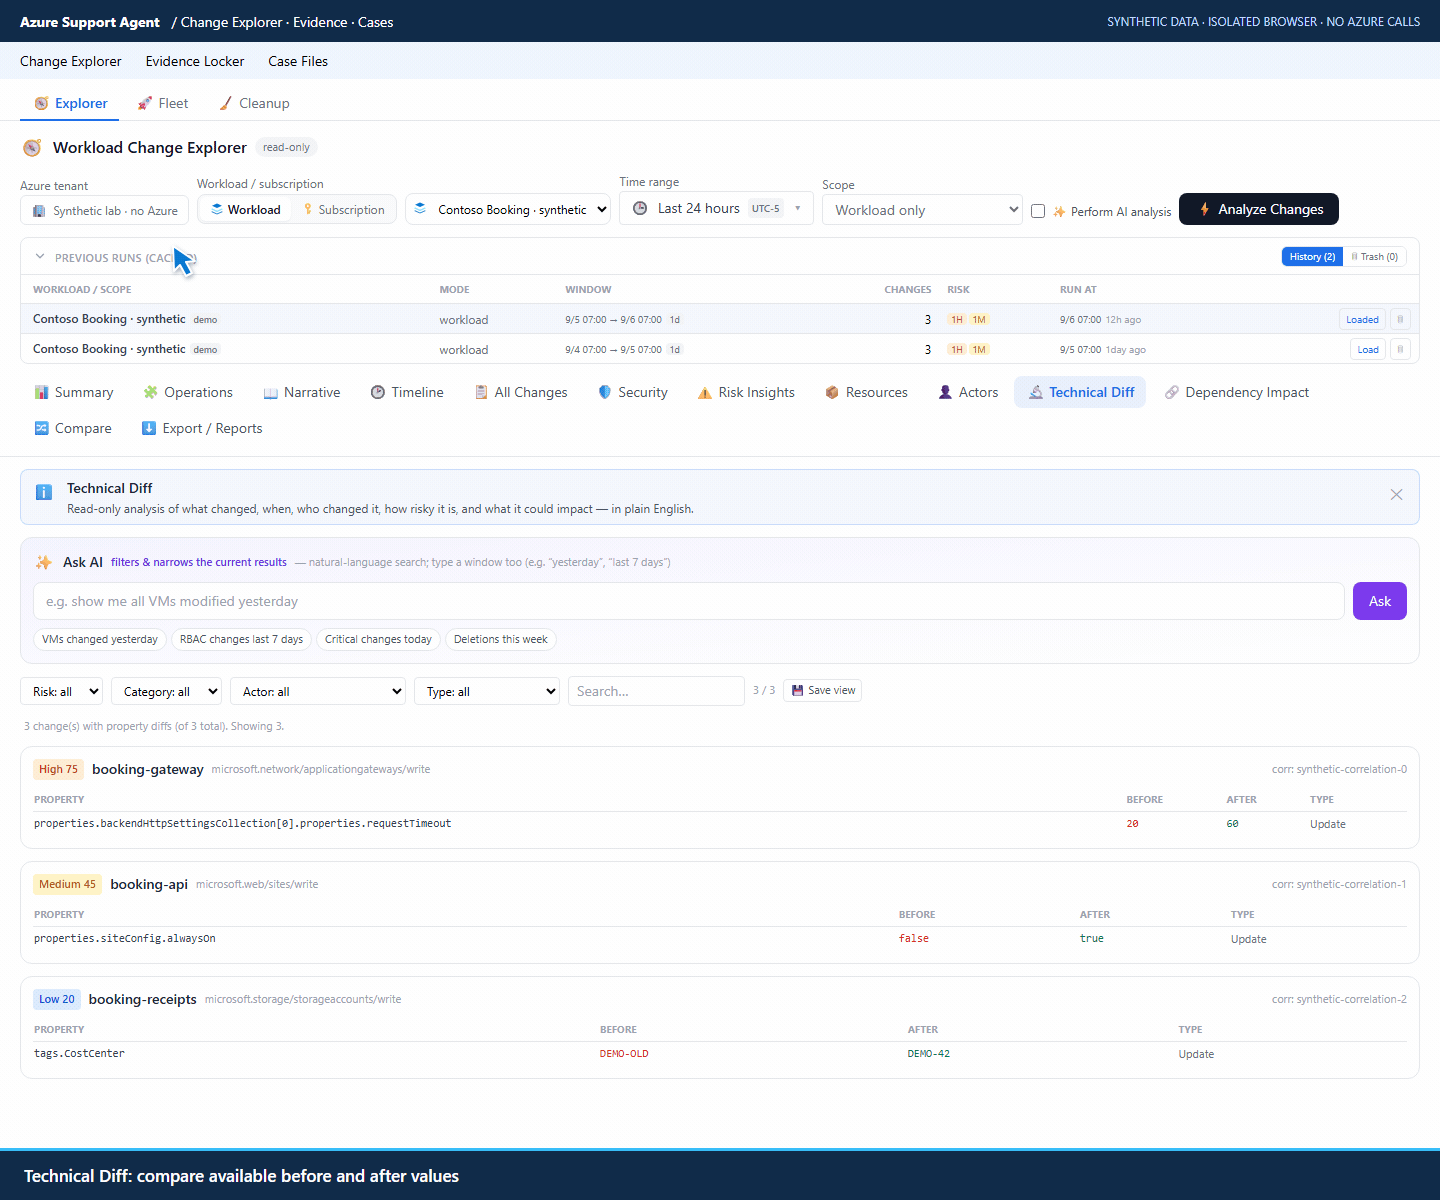Open the Type: all filter

click(487, 691)
